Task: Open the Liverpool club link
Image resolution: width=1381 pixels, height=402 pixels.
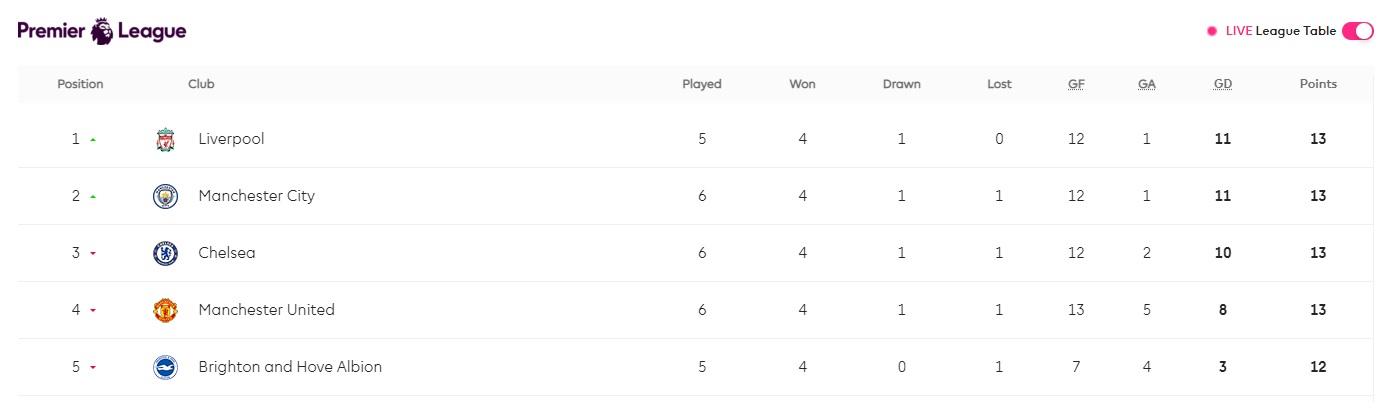Action: 231,139
